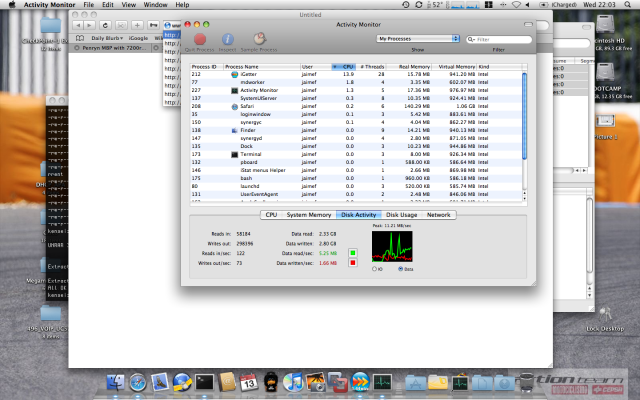
Task: Click the Inspect info icon
Action: click(x=227, y=39)
